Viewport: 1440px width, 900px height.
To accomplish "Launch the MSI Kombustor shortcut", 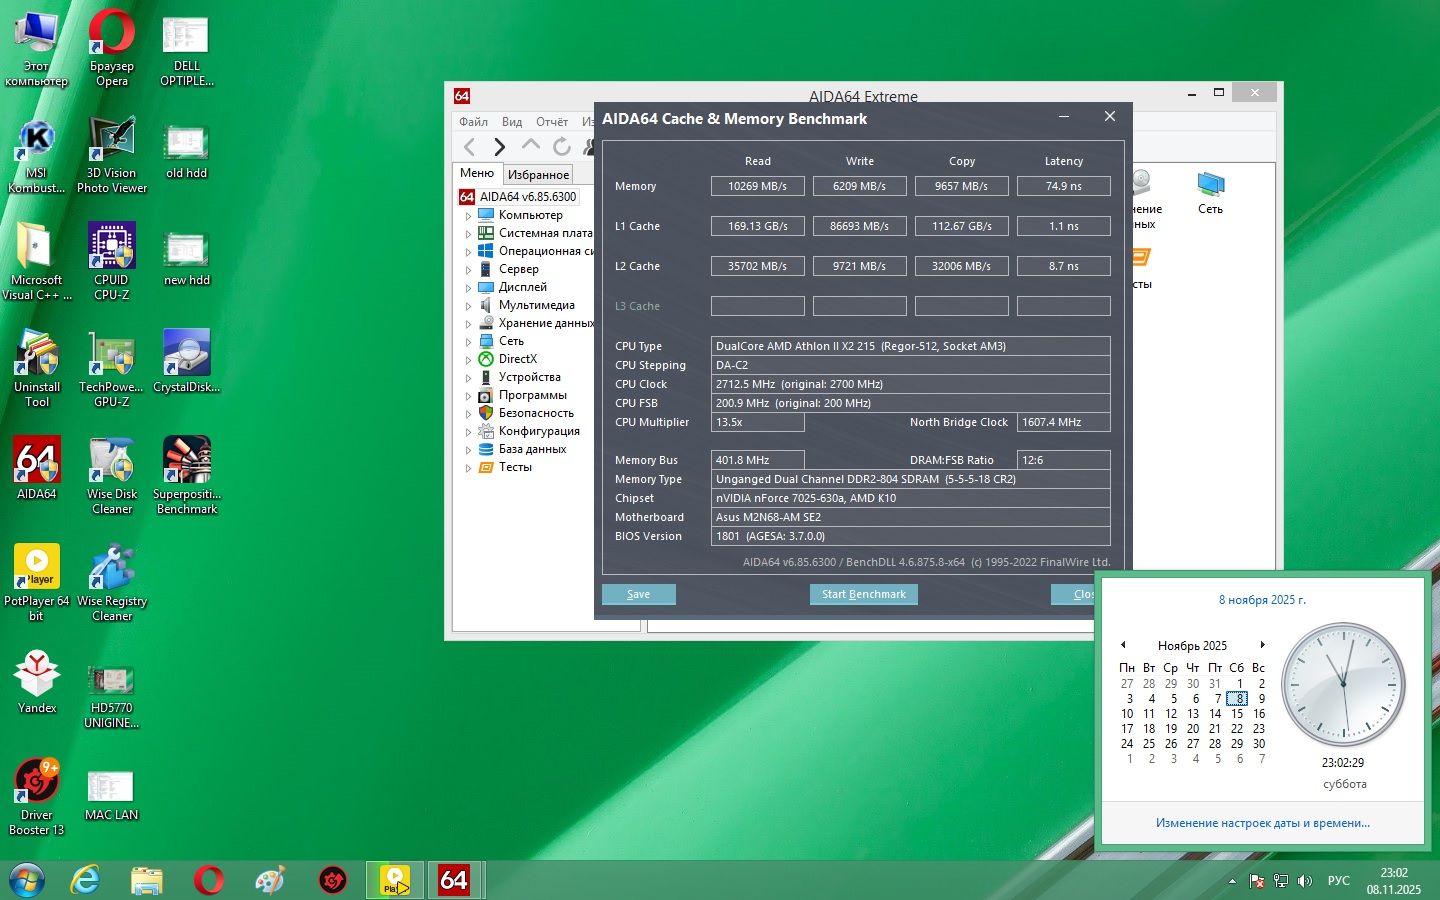I will pos(37,155).
